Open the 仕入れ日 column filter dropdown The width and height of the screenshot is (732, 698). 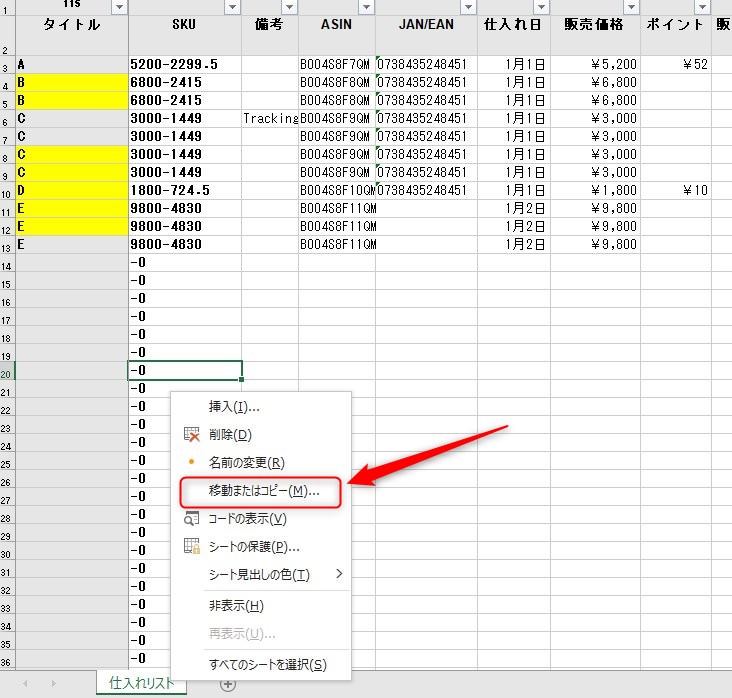pyautogui.click(x=541, y=7)
